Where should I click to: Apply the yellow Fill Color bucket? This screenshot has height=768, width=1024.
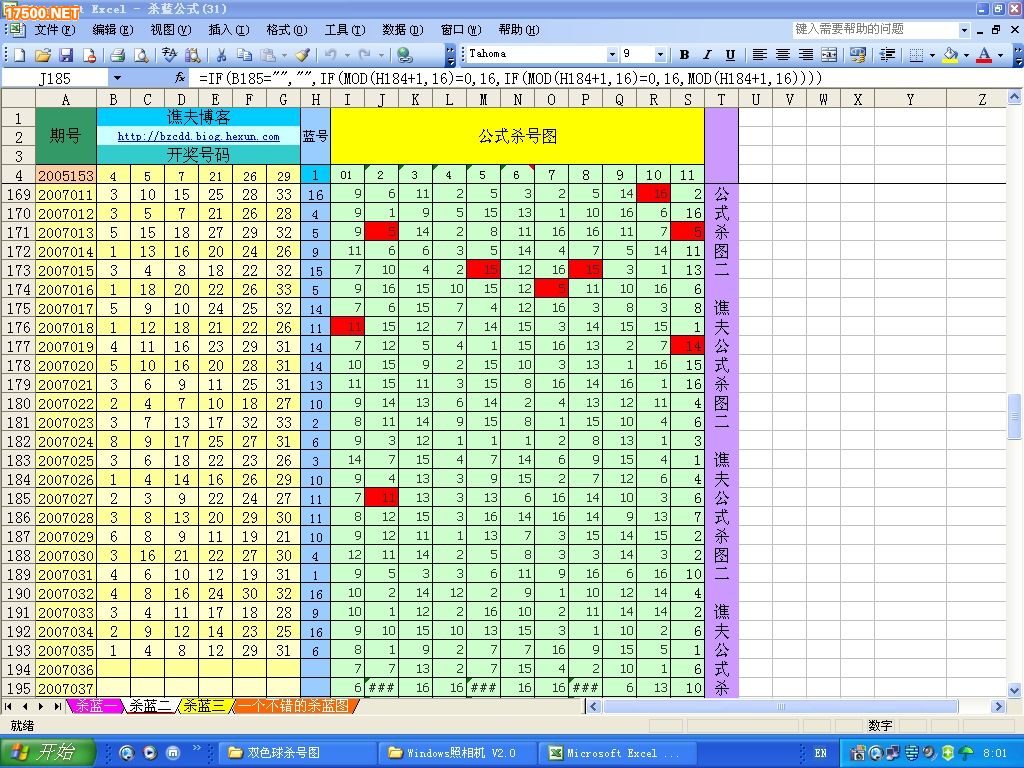point(950,55)
